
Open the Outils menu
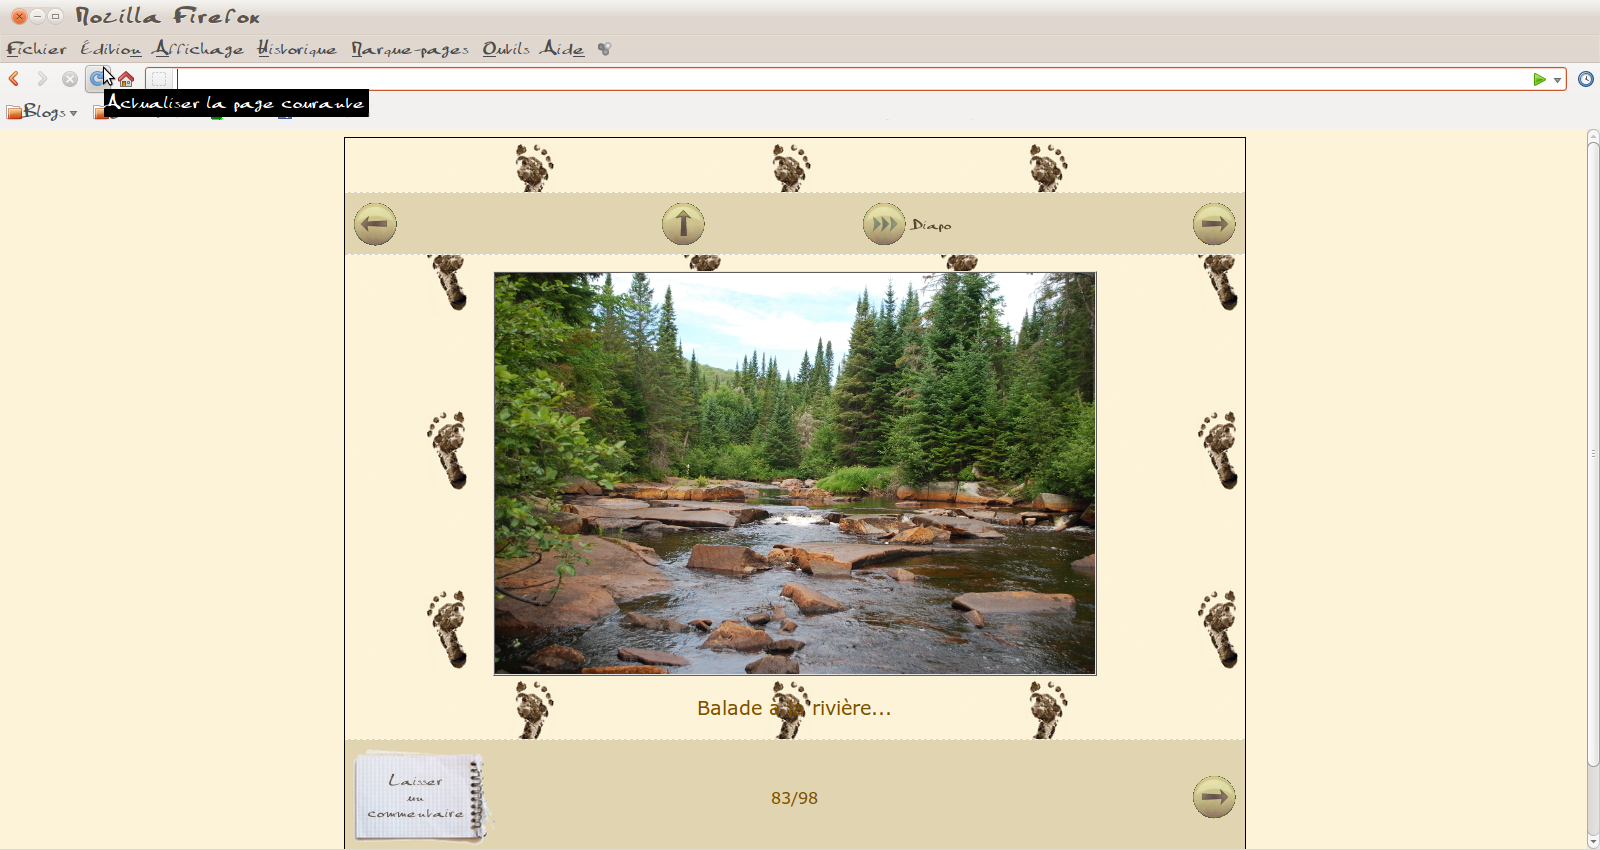[x=505, y=49]
